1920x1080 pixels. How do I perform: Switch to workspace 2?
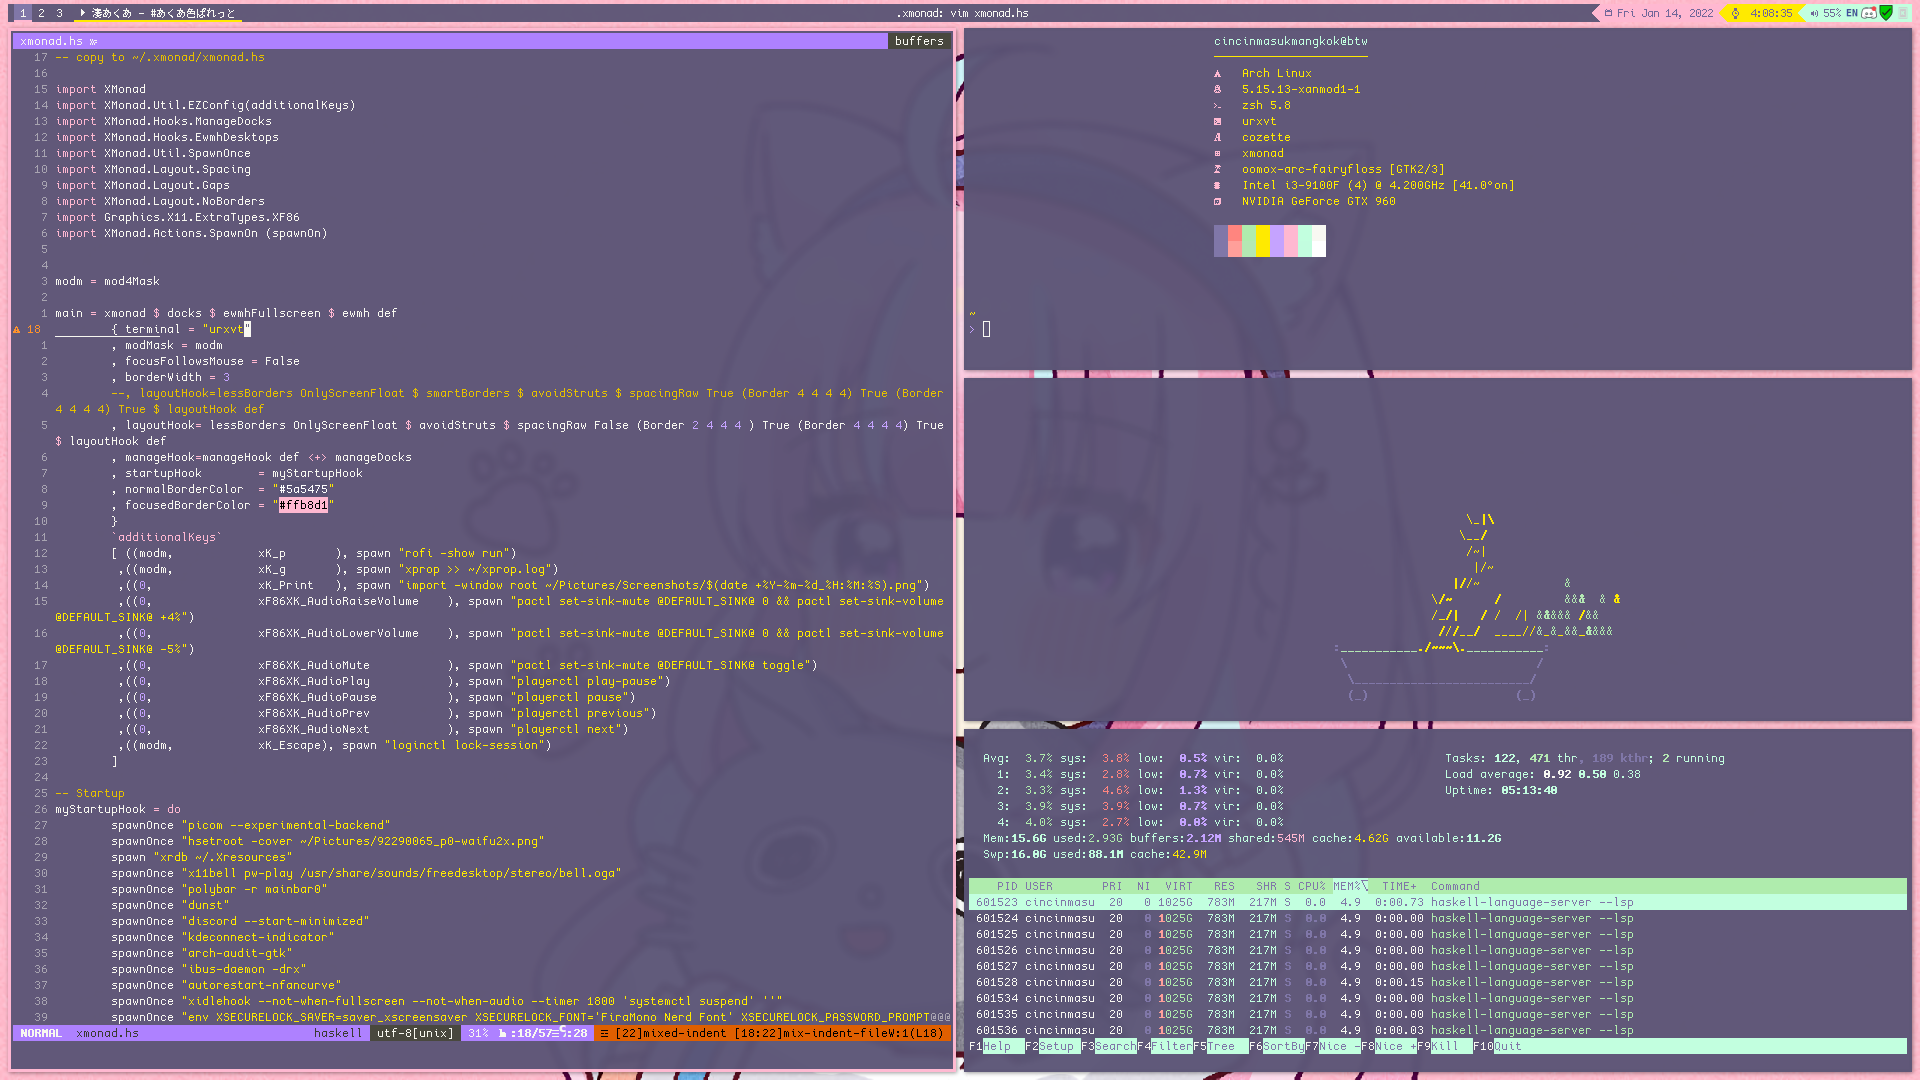41,13
